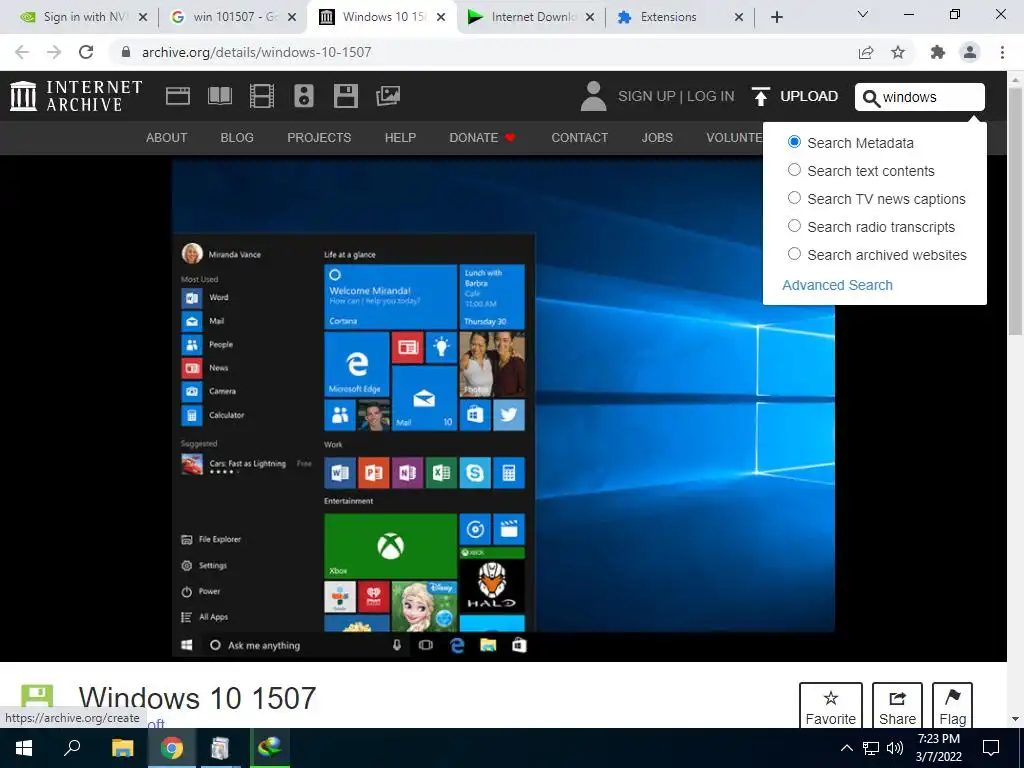Switch to the win 101507 Google tab
1024x768 pixels.
pos(231,17)
